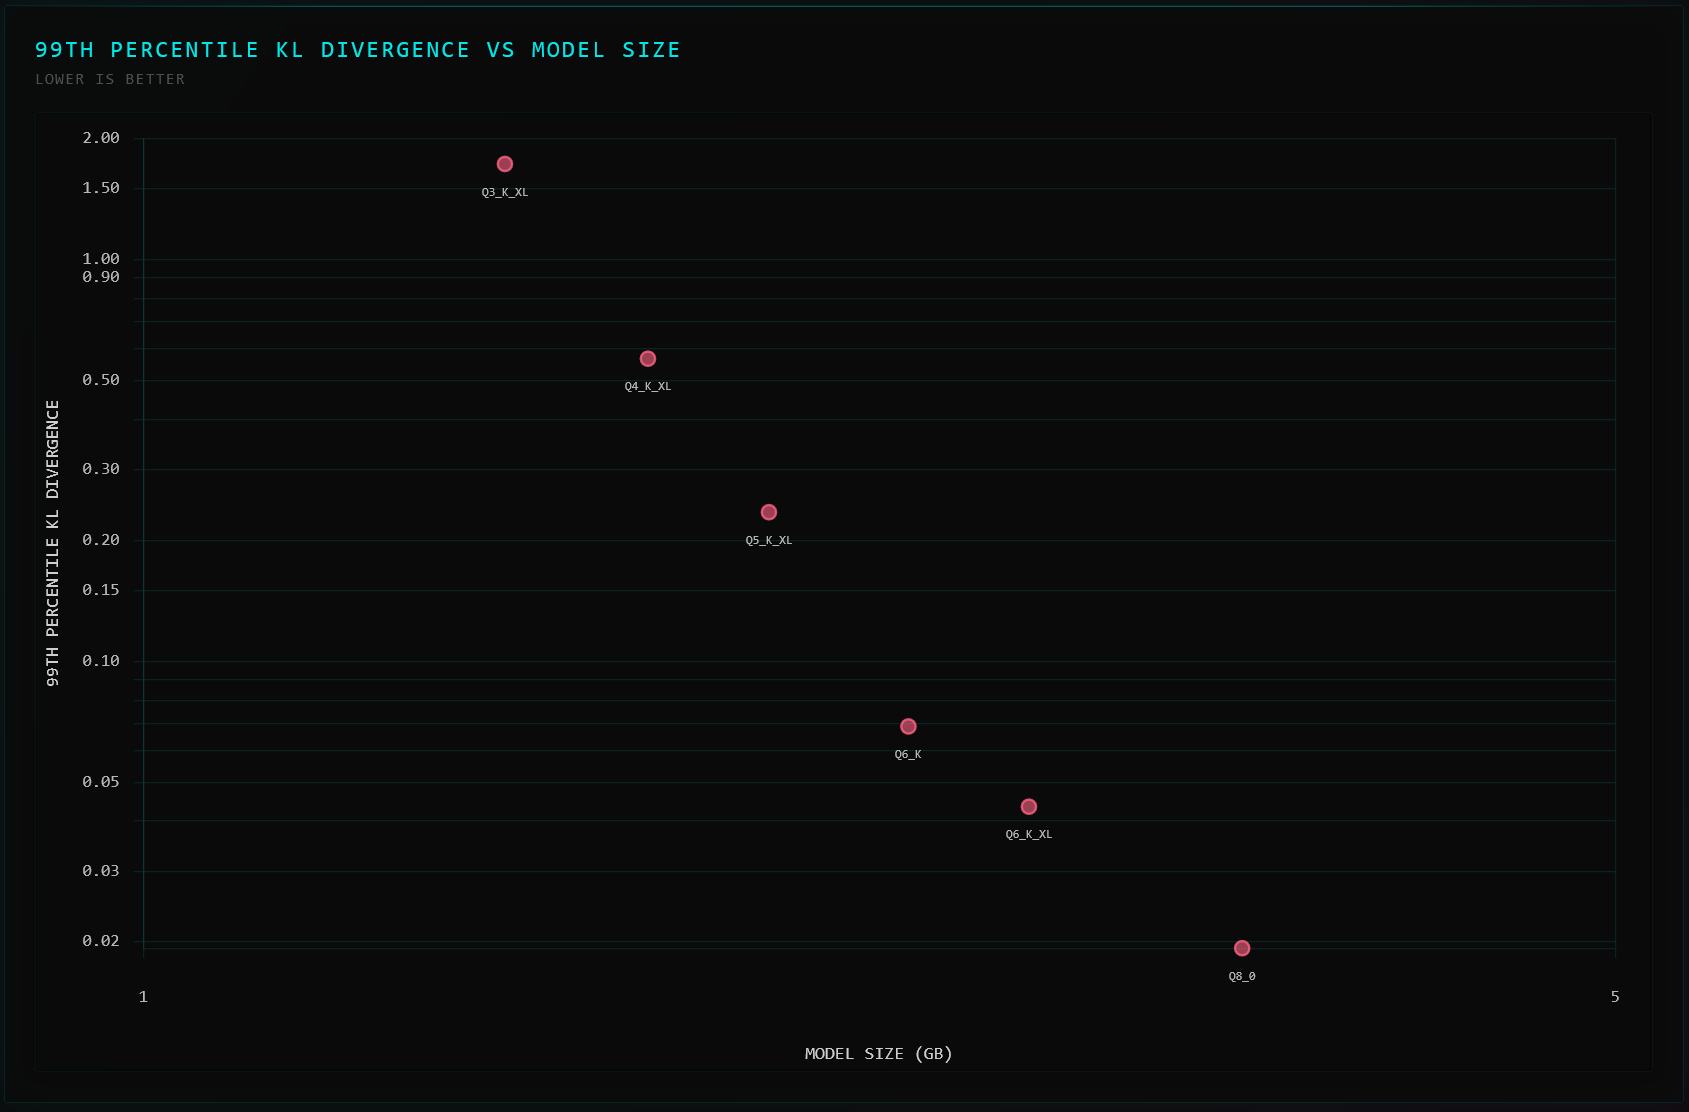
Task: Click the Q3_K_XL point label text
Action: pos(505,192)
